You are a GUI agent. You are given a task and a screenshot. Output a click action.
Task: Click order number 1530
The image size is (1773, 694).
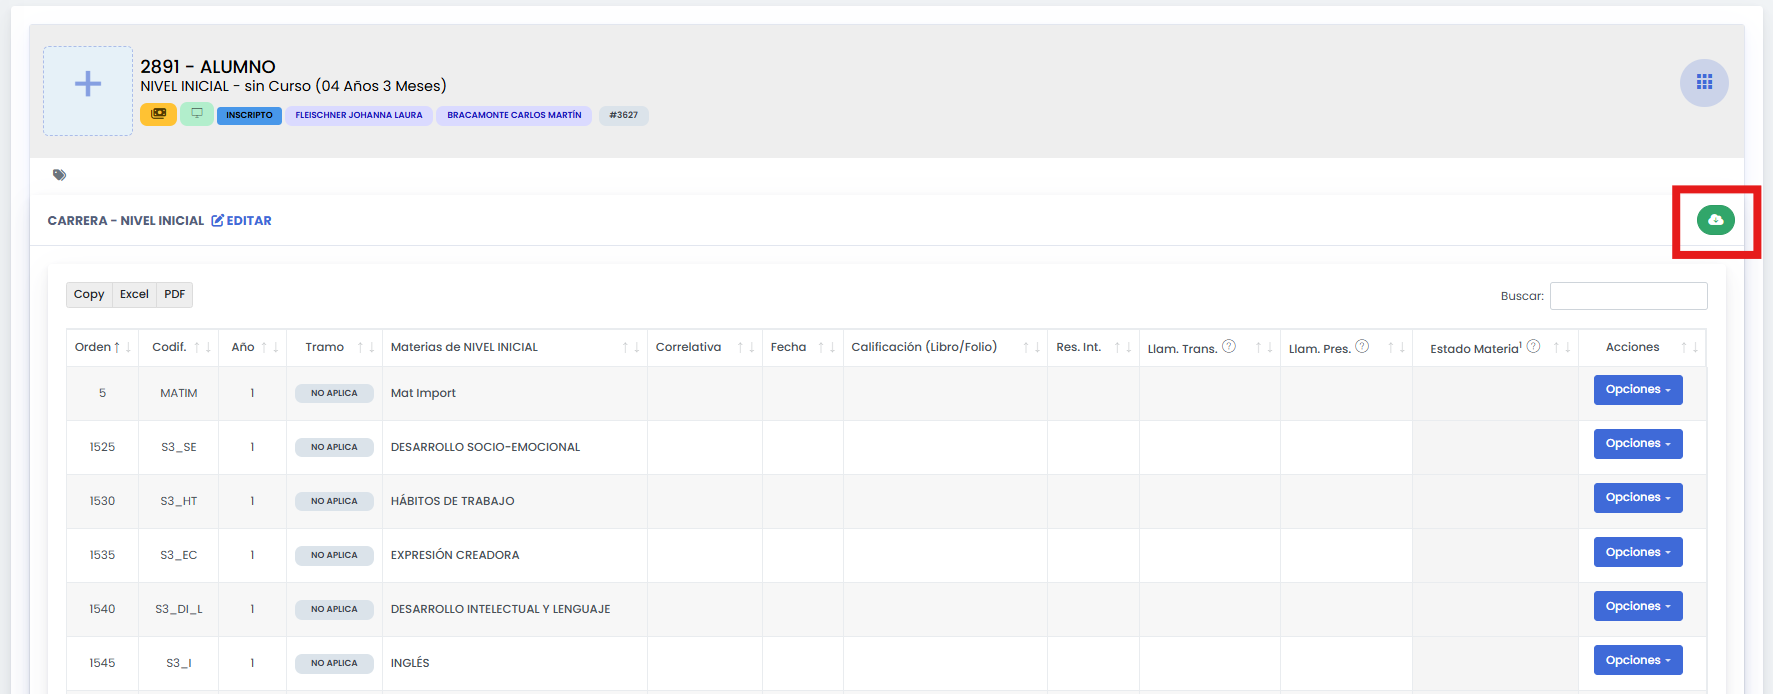coord(102,501)
